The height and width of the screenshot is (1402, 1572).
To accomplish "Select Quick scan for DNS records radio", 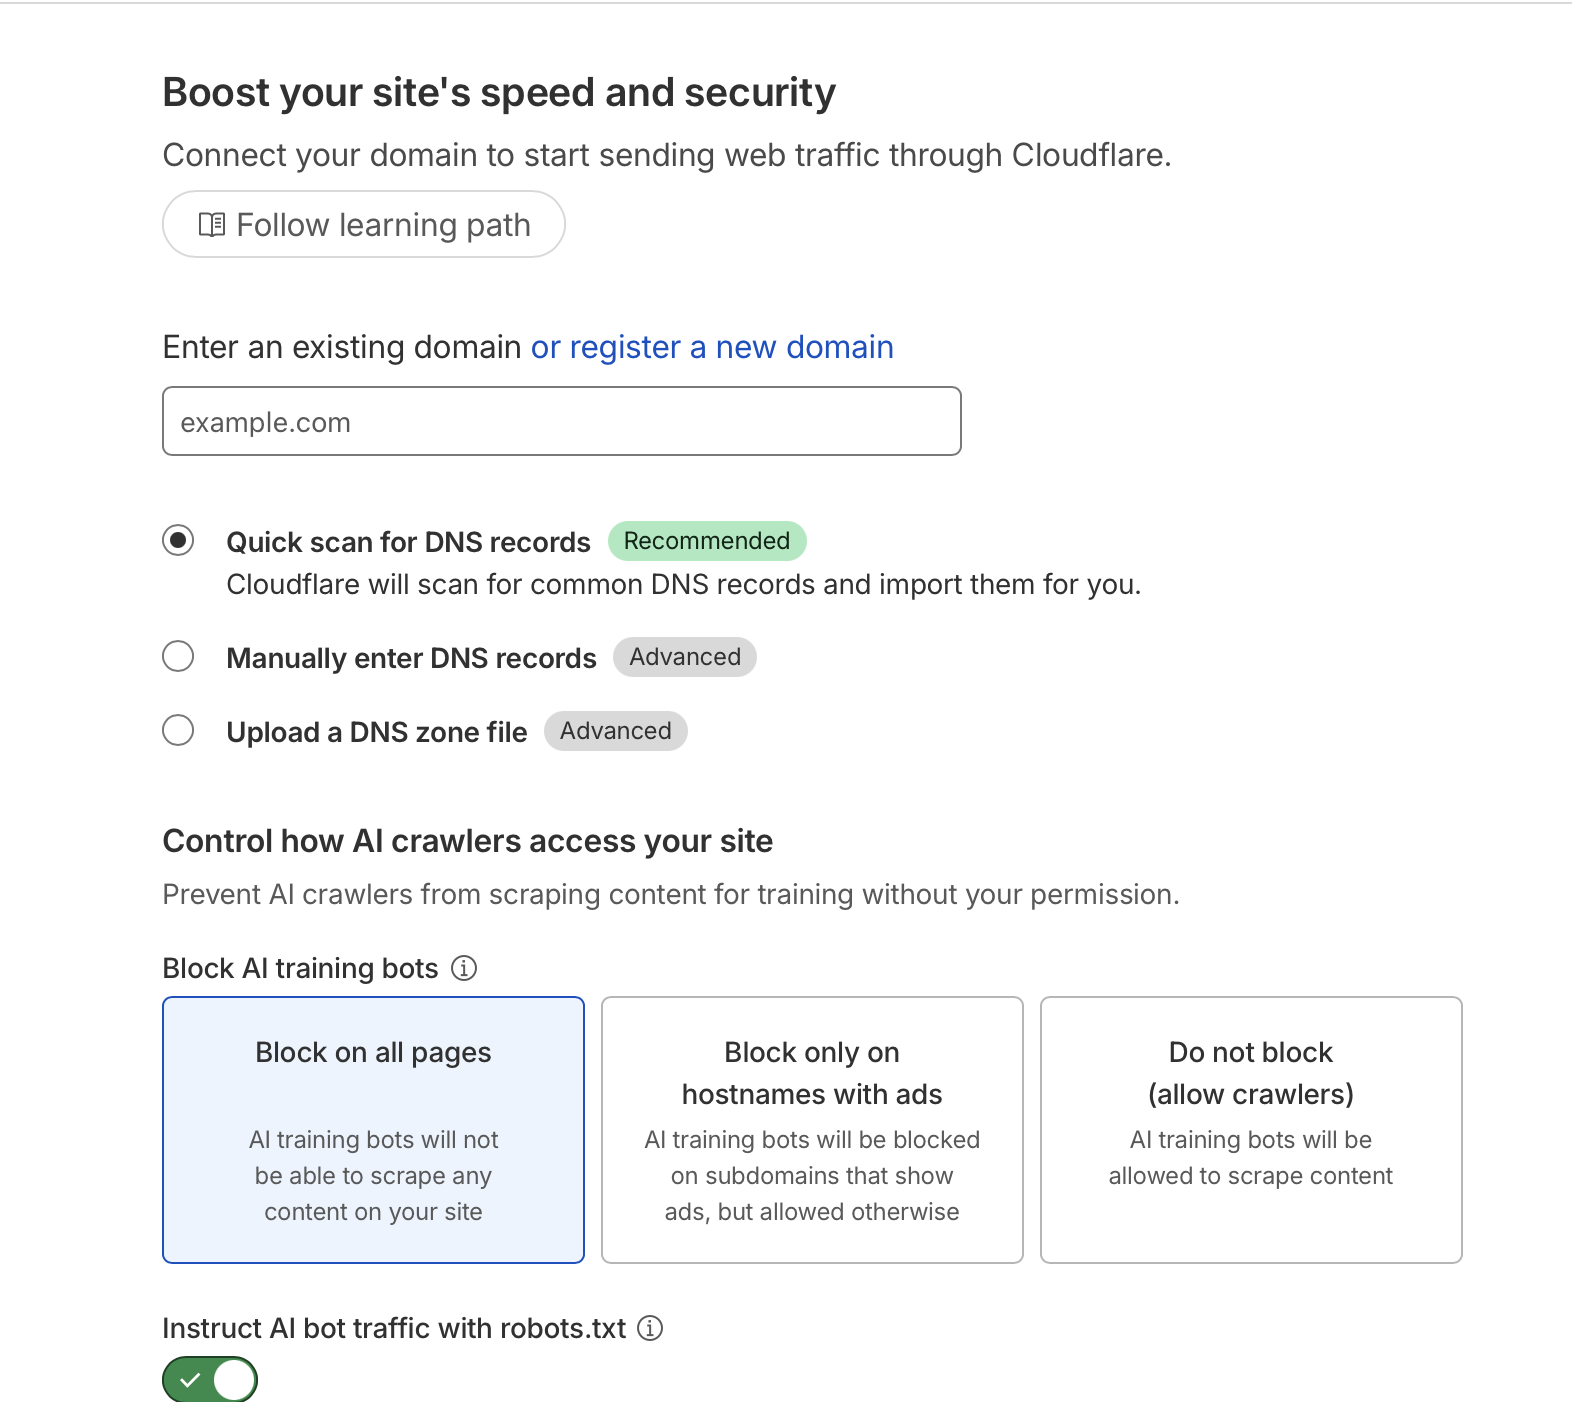I will pos(178,541).
